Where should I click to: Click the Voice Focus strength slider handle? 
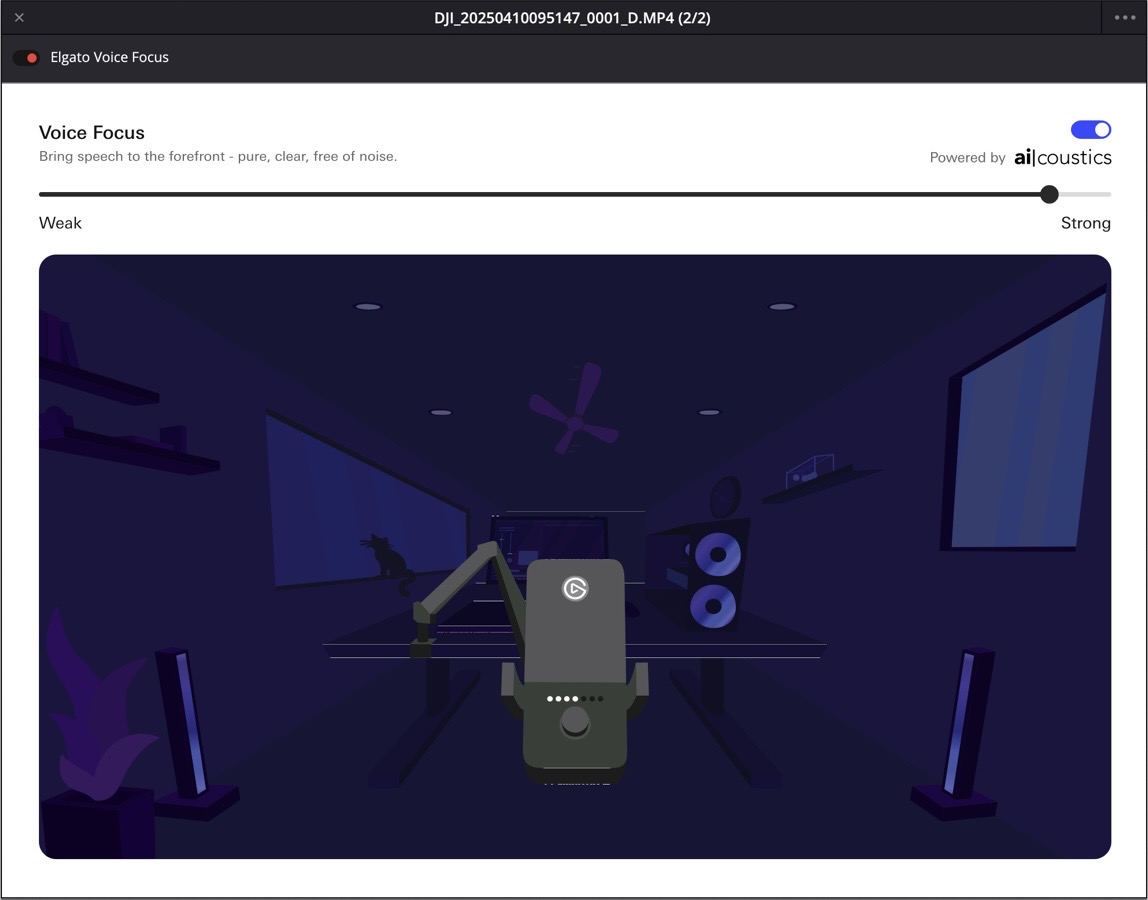point(1049,194)
